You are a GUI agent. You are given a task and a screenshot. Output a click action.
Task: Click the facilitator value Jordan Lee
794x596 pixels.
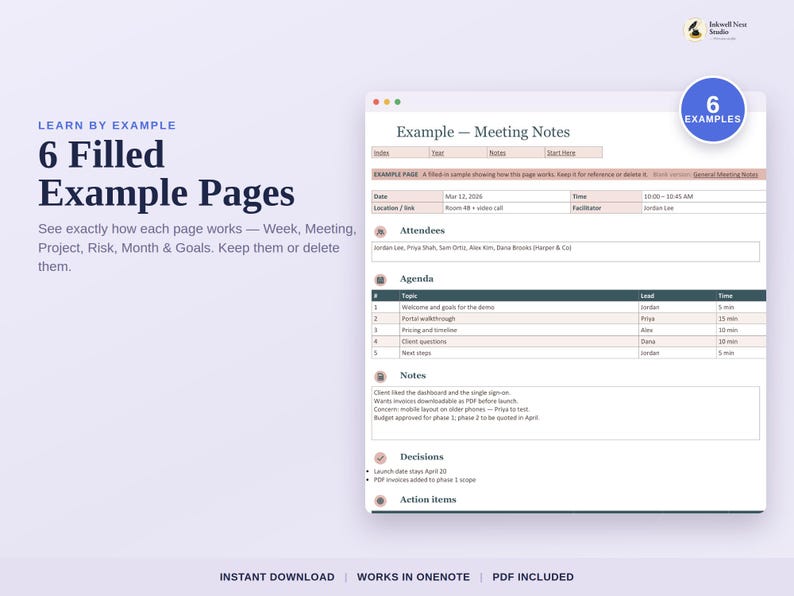[x=659, y=208]
